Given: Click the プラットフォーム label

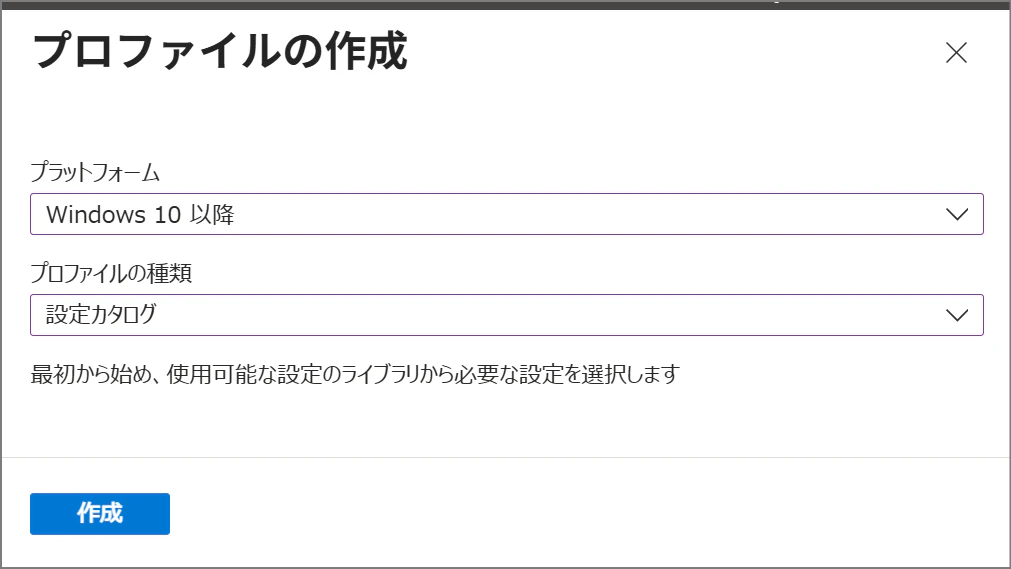Looking at the screenshot, I should click(x=95, y=172).
